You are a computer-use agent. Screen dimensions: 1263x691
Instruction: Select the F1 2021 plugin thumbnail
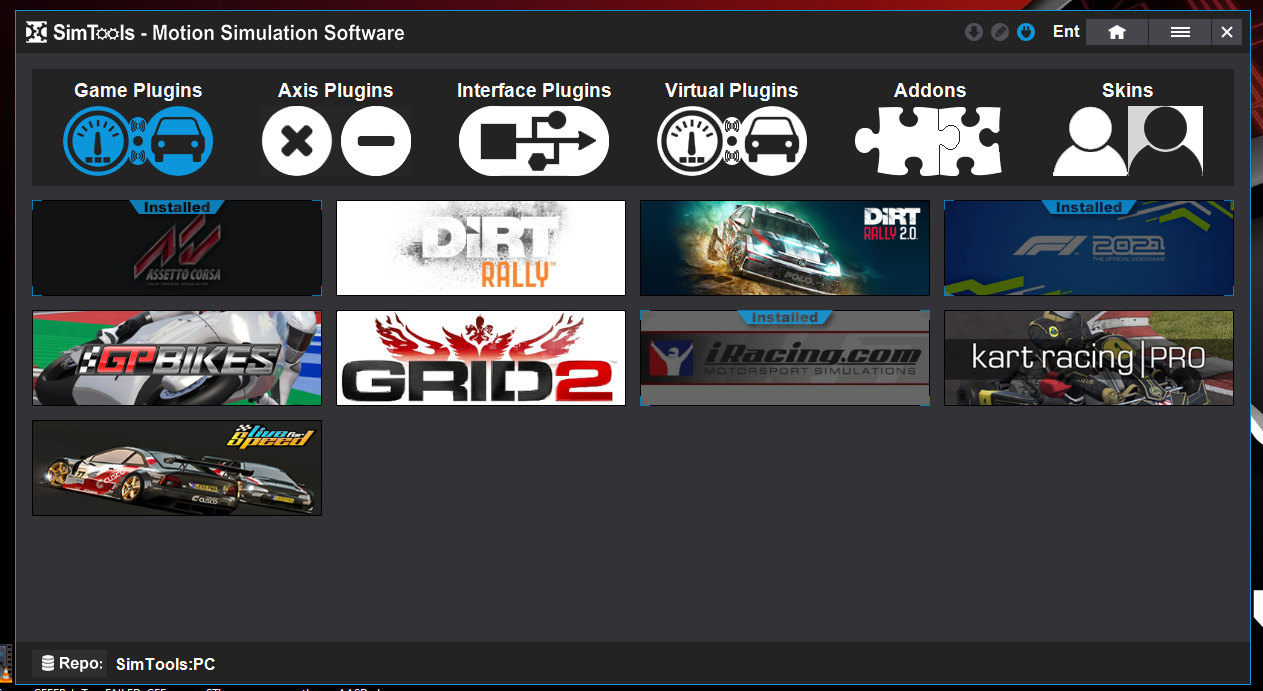[1089, 248]
